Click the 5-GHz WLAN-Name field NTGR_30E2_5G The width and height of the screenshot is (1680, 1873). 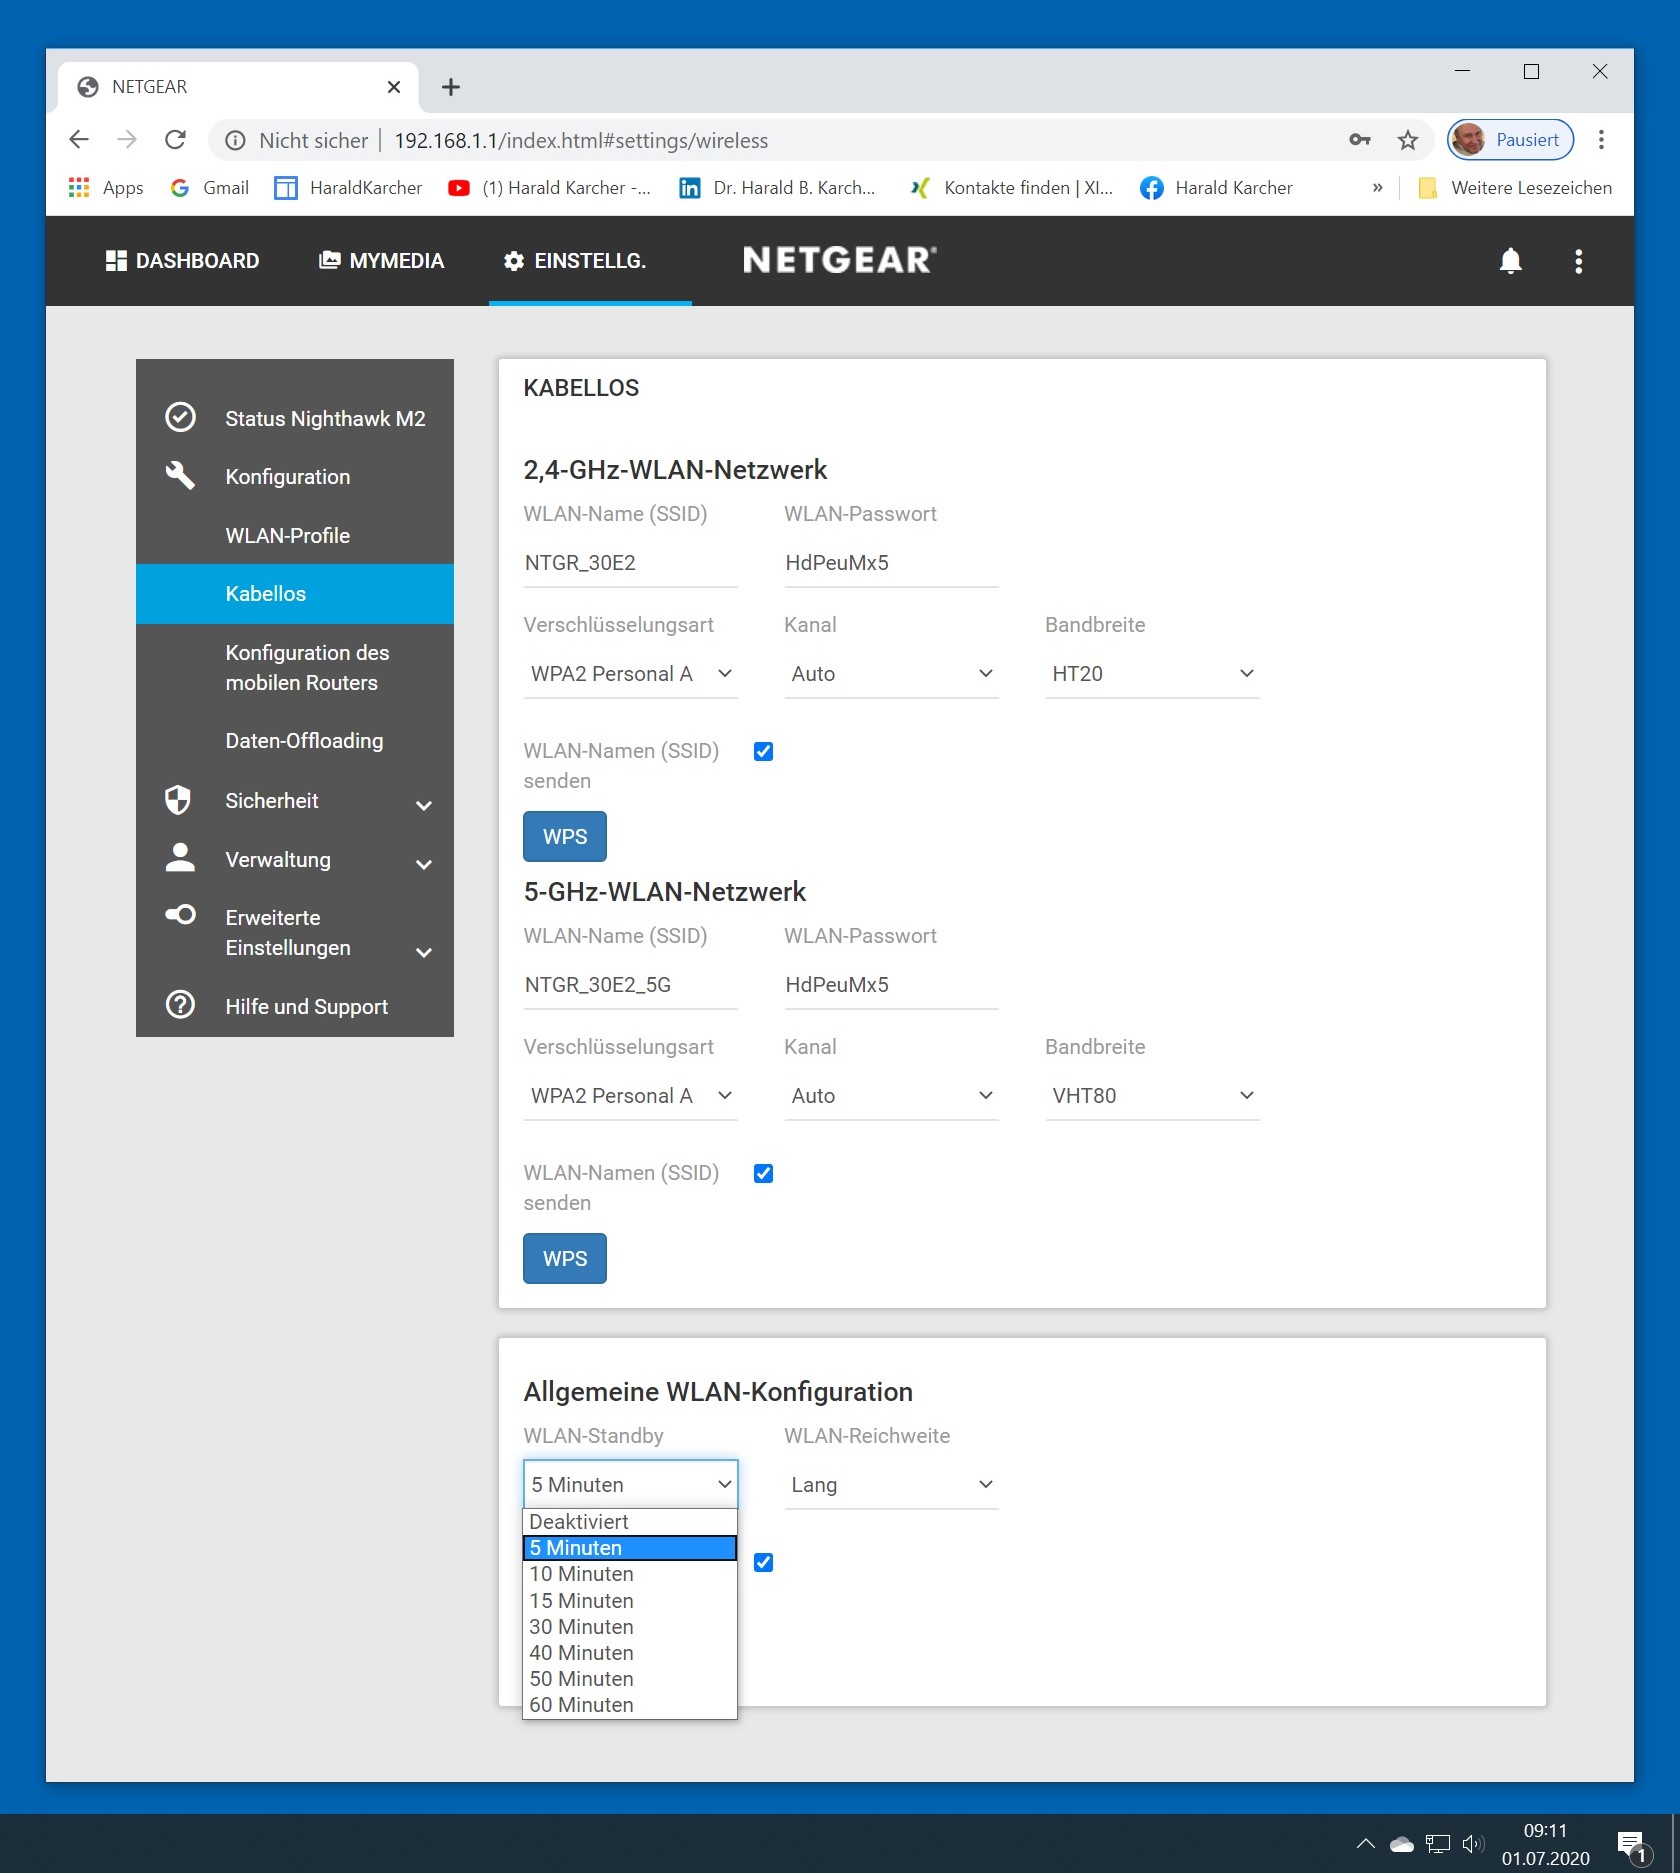629,985
